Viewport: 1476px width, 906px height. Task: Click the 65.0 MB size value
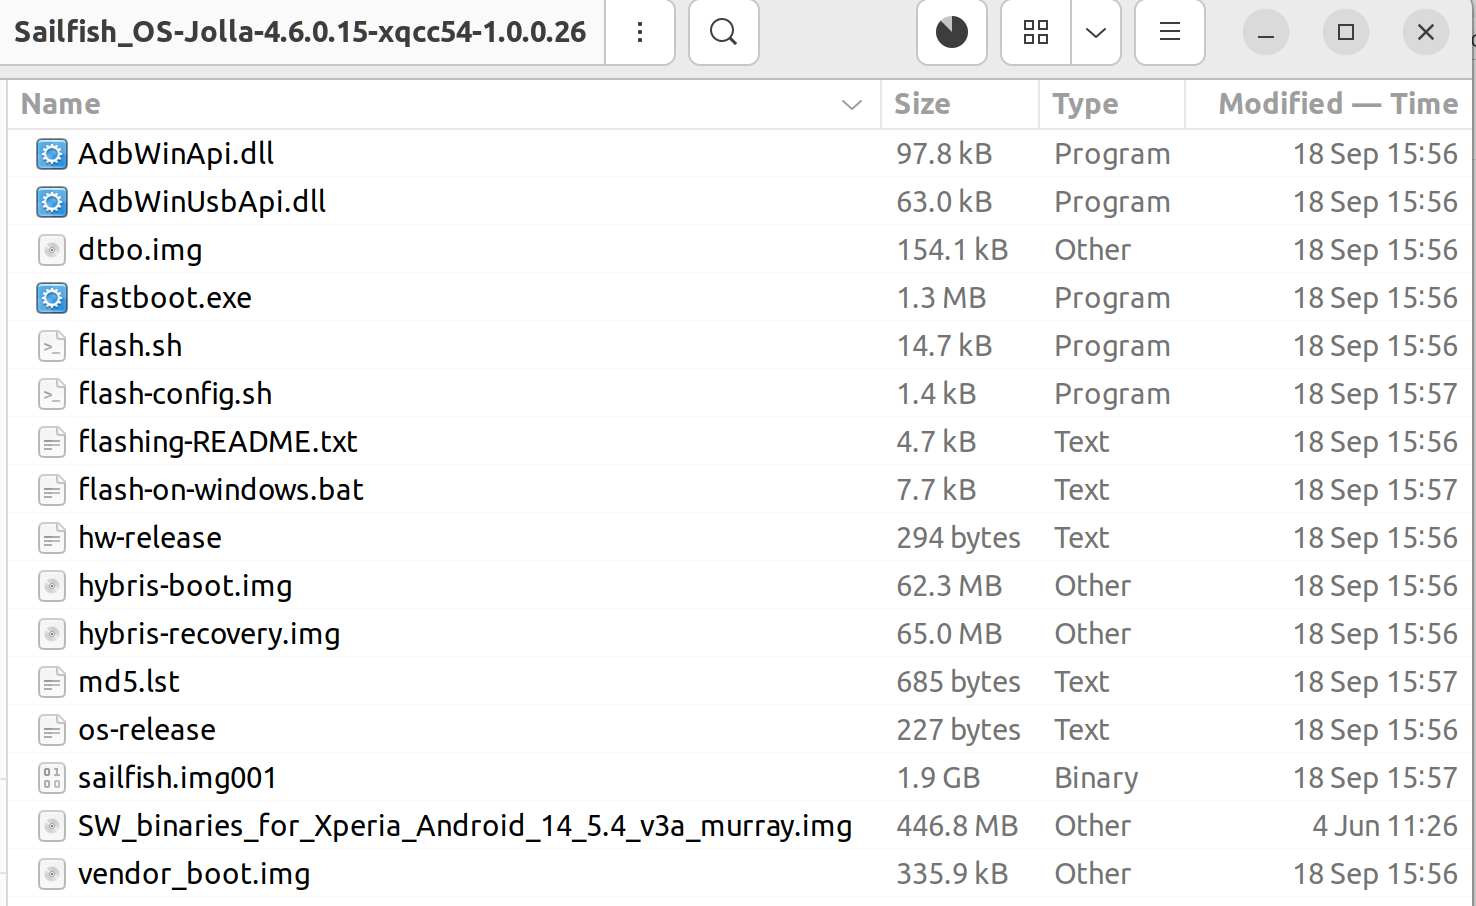(x=949, y=634)
